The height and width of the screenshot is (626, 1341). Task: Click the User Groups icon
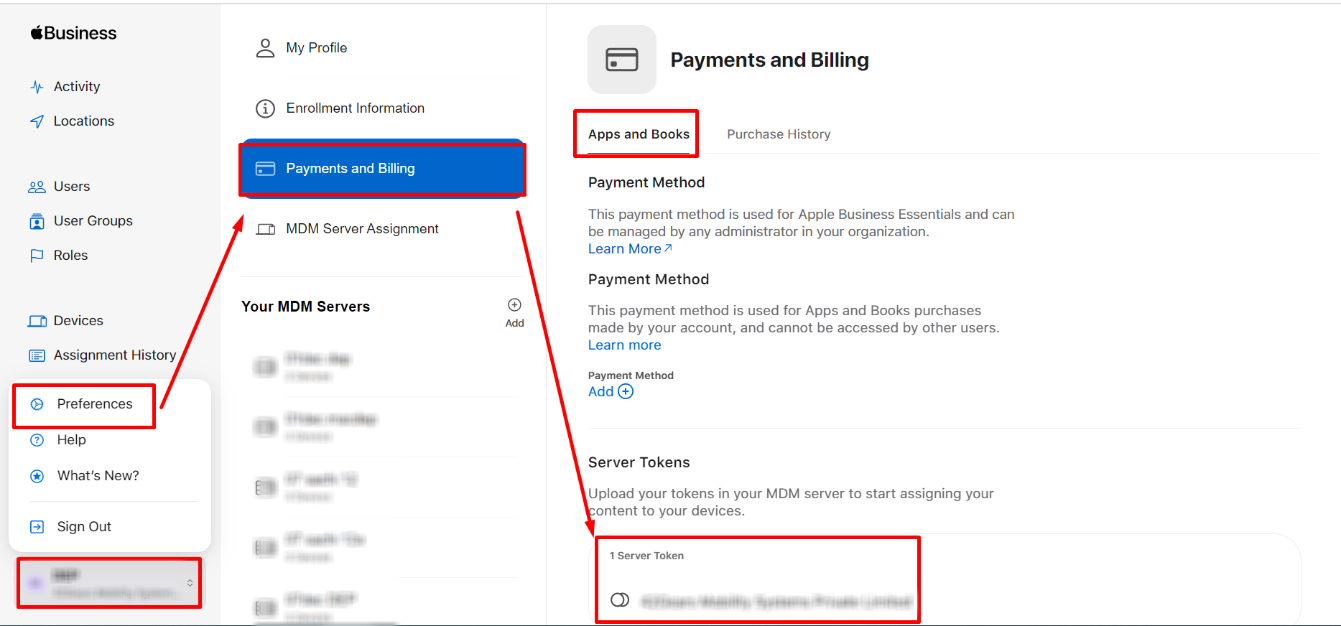click(35, 220)
